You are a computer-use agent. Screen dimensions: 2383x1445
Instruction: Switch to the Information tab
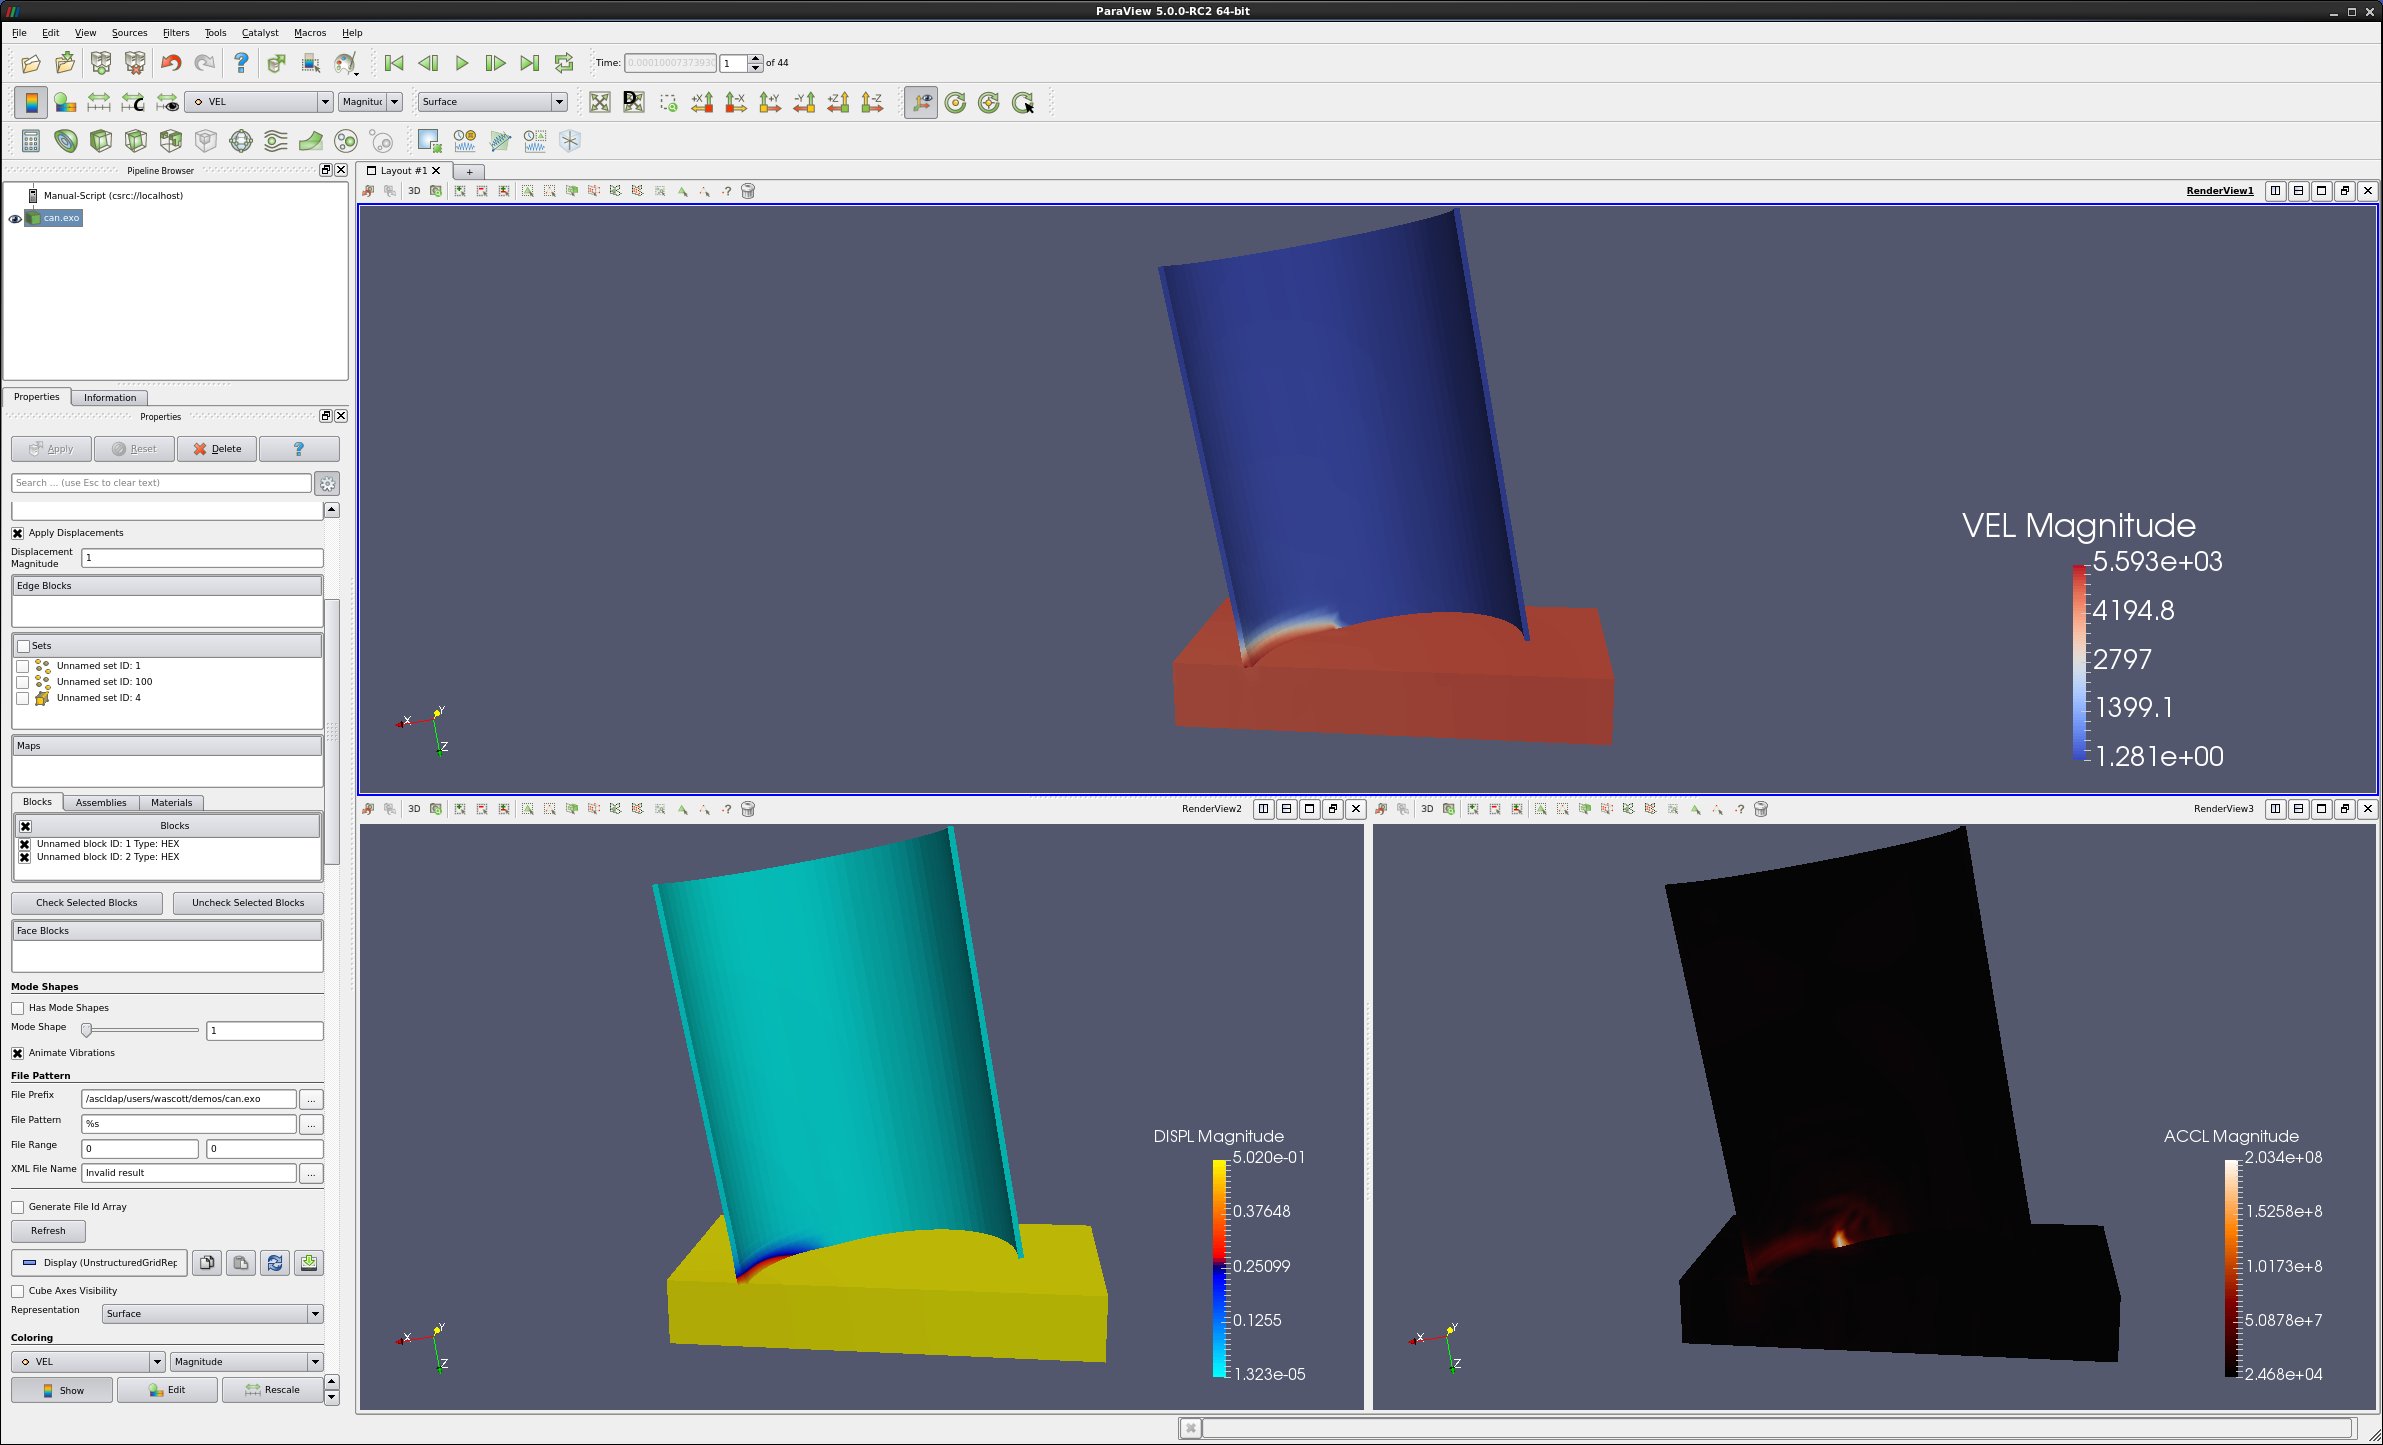pos(110,398)
